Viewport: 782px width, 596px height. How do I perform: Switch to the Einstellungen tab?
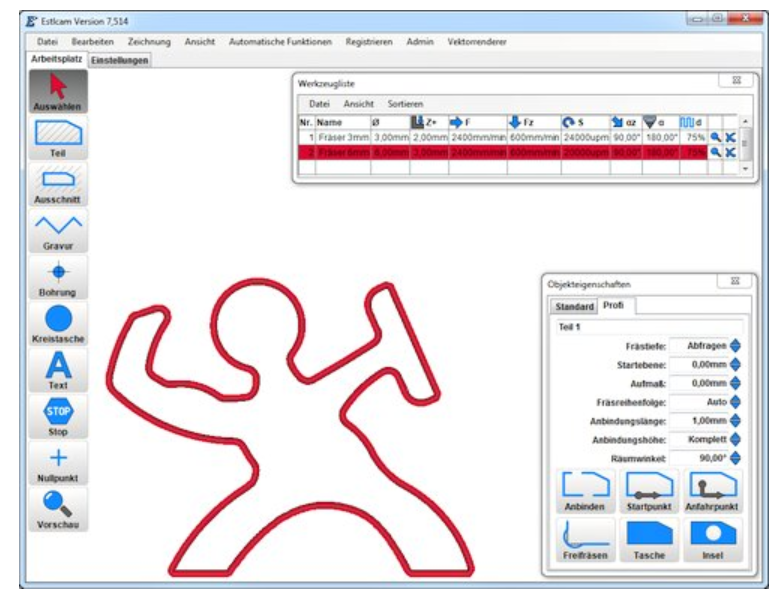[x=120, y=60]
